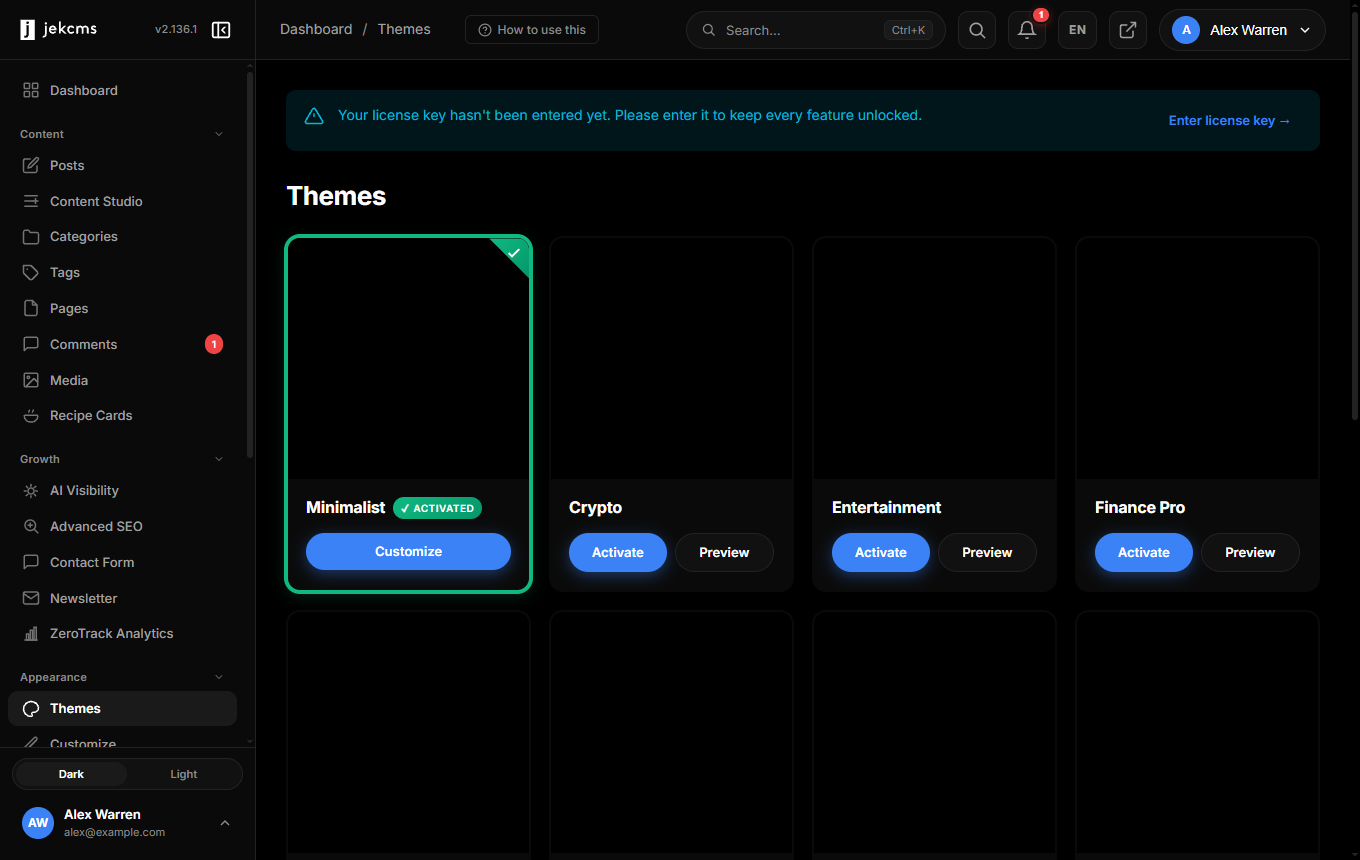Switch to Light mode
The width and height of the screenshot is (1360, 860).
tap(184, 774)
